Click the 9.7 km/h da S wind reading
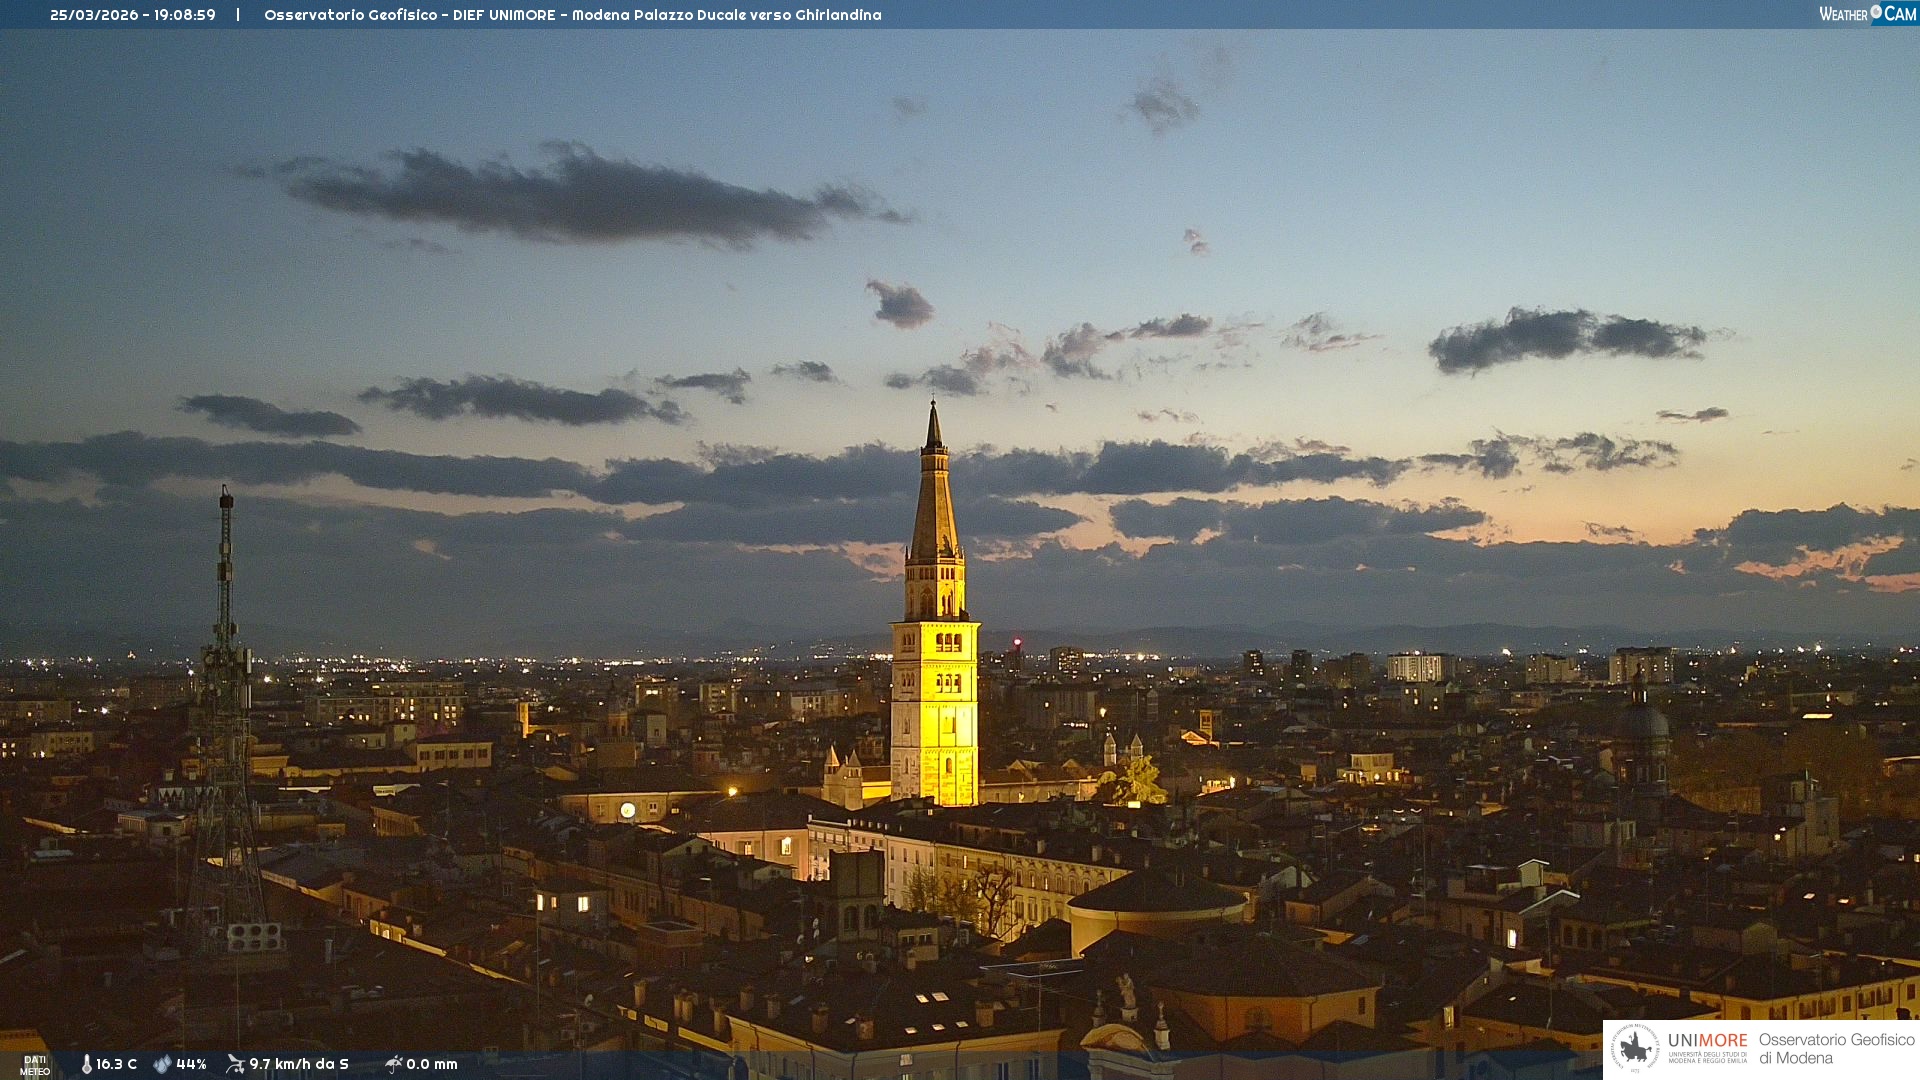The image size is (1920, 1080). [299, 1064]
